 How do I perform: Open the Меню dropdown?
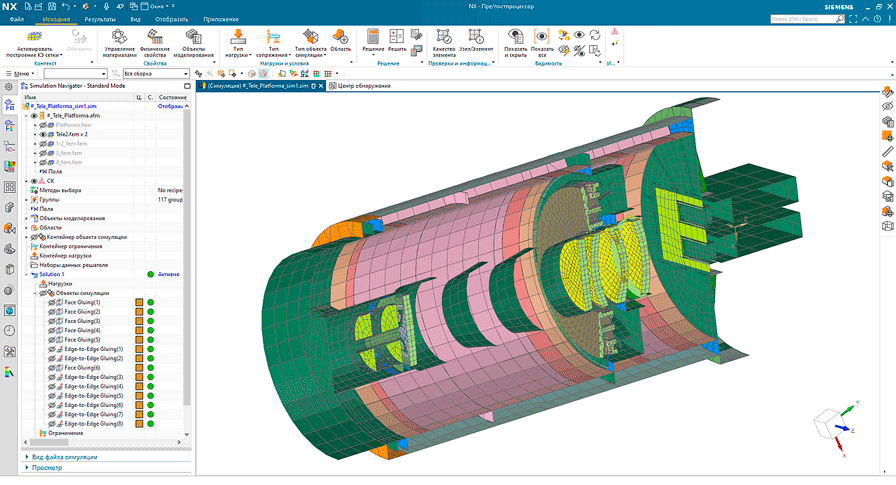[x=21, y=74]
